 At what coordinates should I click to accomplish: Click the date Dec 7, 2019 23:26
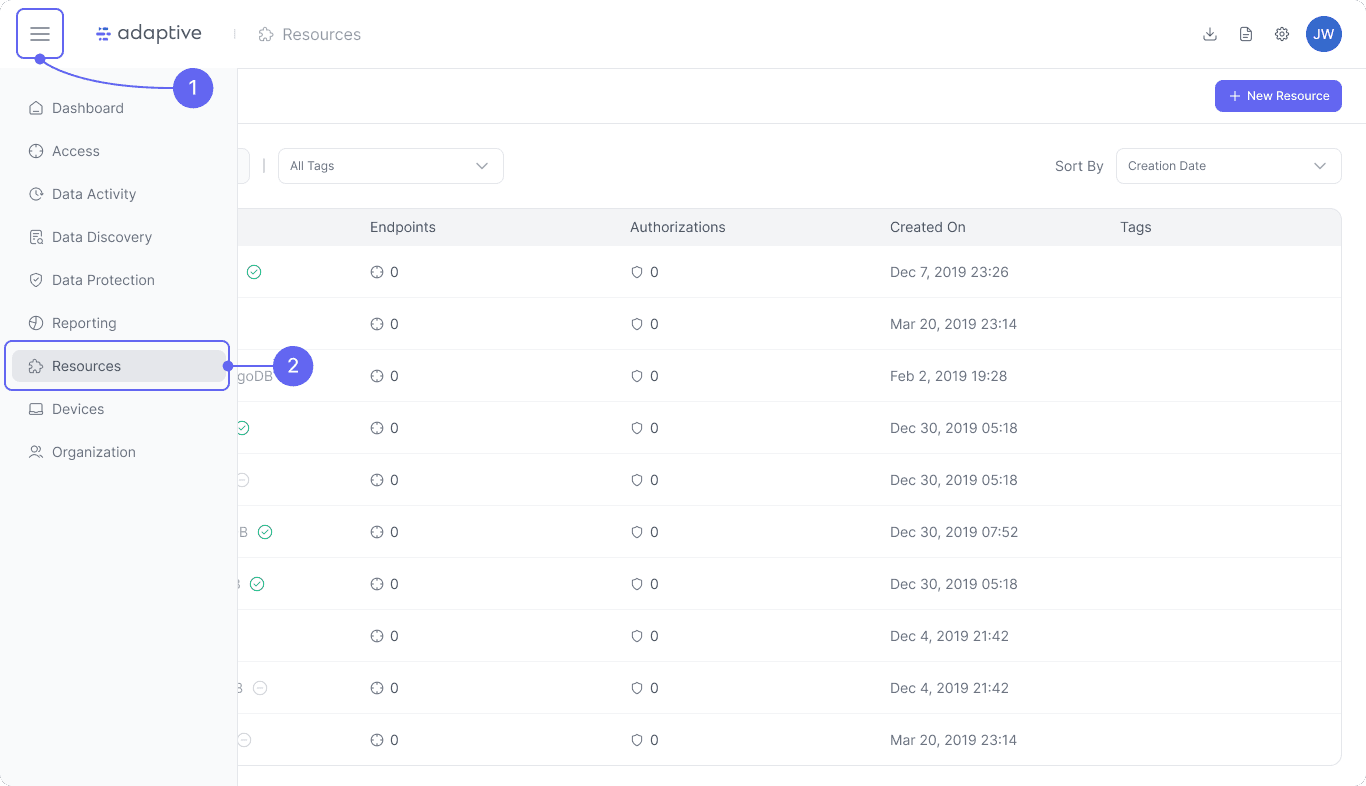[x=949, y=272]
